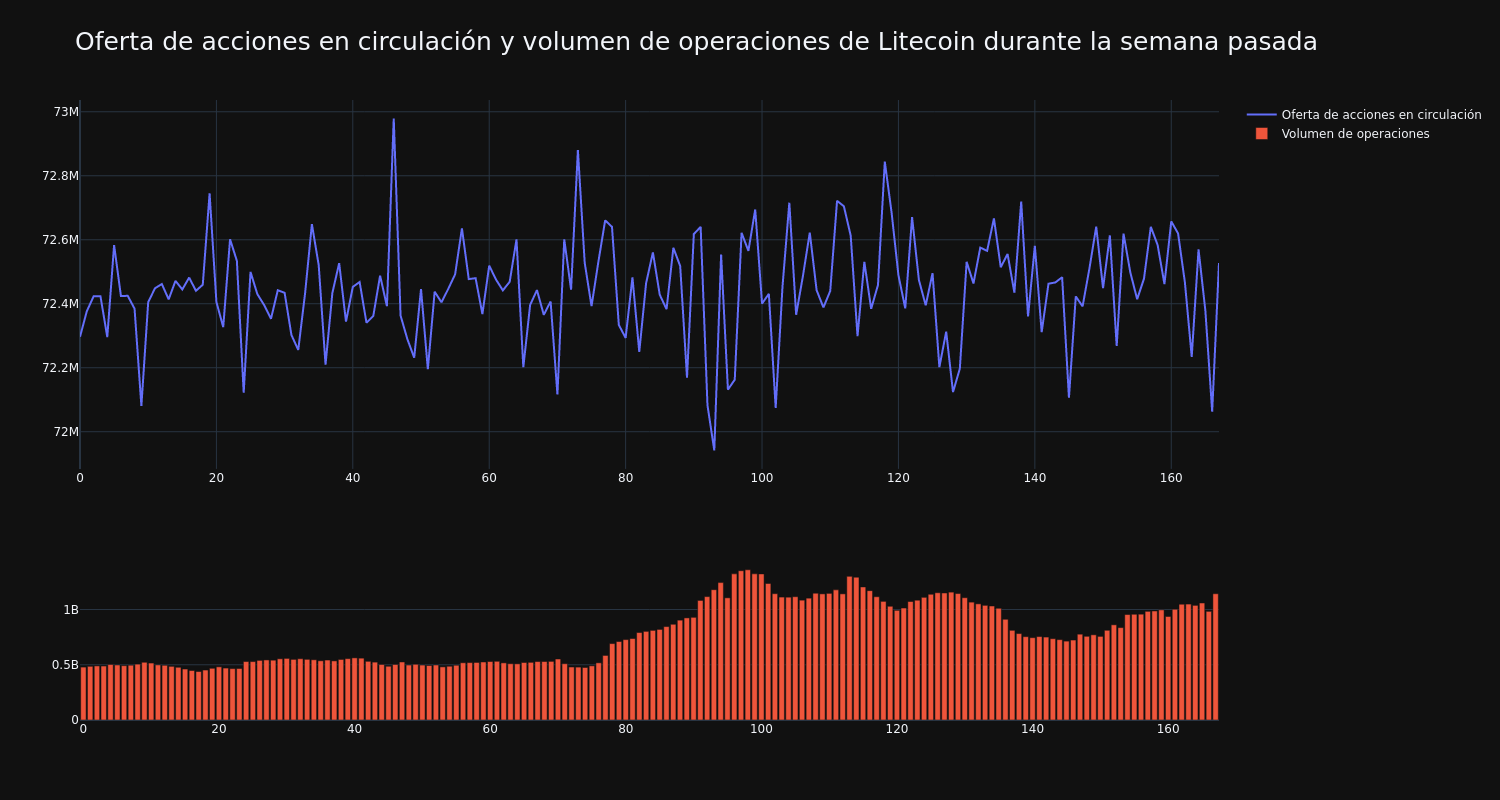This screenshot has height=800, width=1500.
Task: Click the 72.4M y-axis label
Action: (60, 303)
